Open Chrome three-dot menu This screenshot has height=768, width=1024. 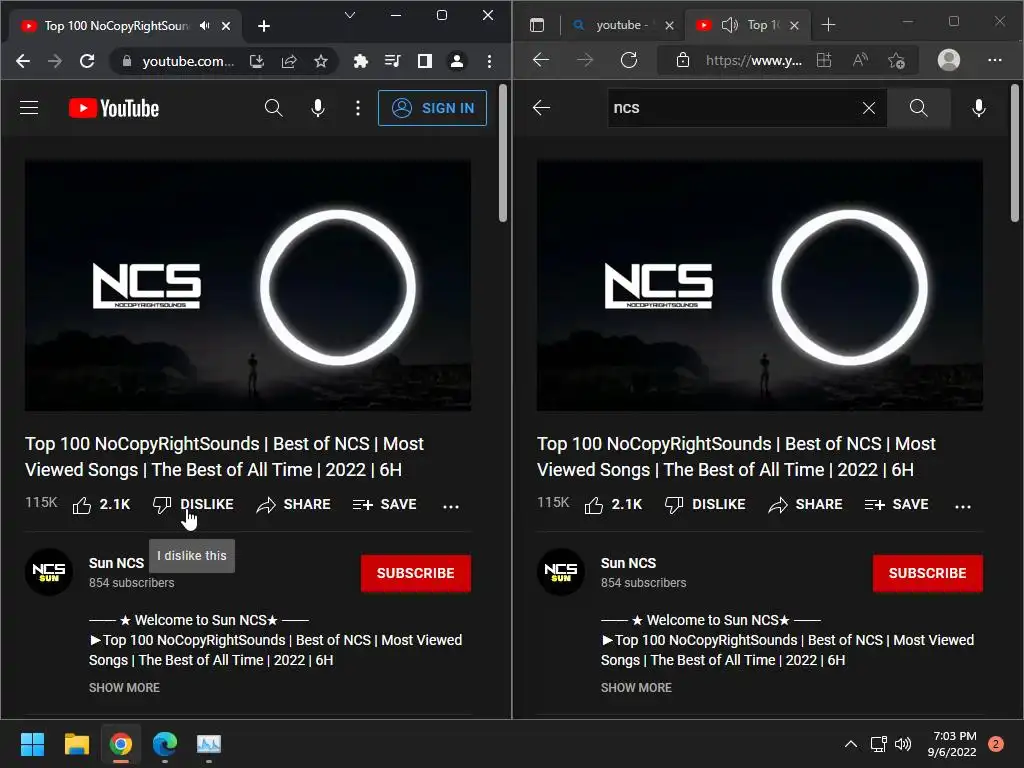489,61
